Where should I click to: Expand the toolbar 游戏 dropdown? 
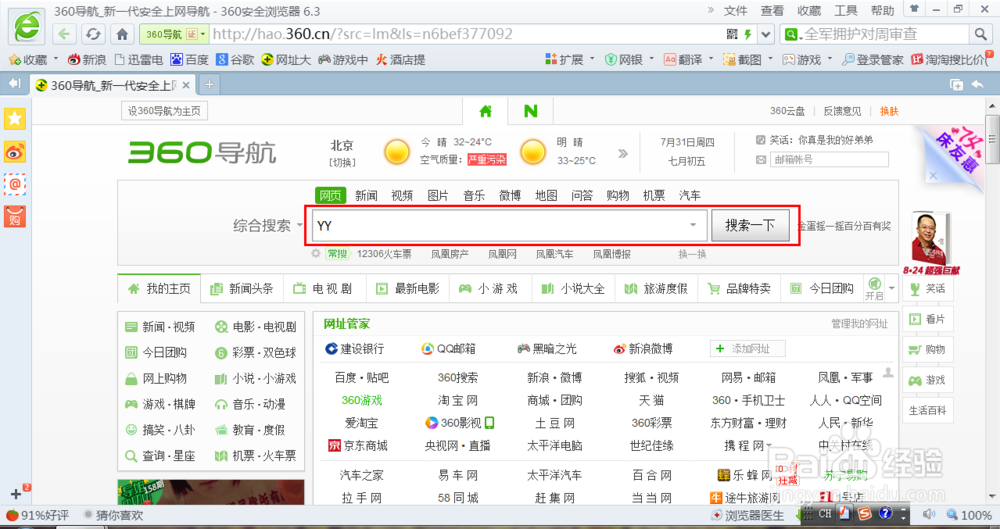(x=830, y=59)
